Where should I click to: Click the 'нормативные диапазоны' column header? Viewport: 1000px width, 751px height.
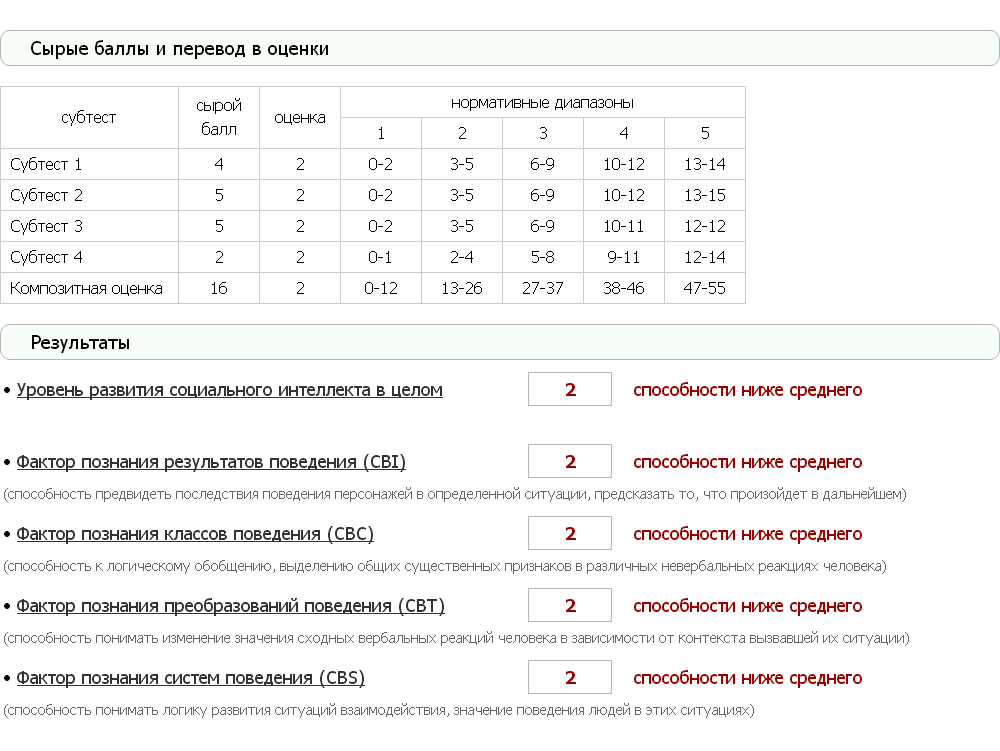pos(542,102)
